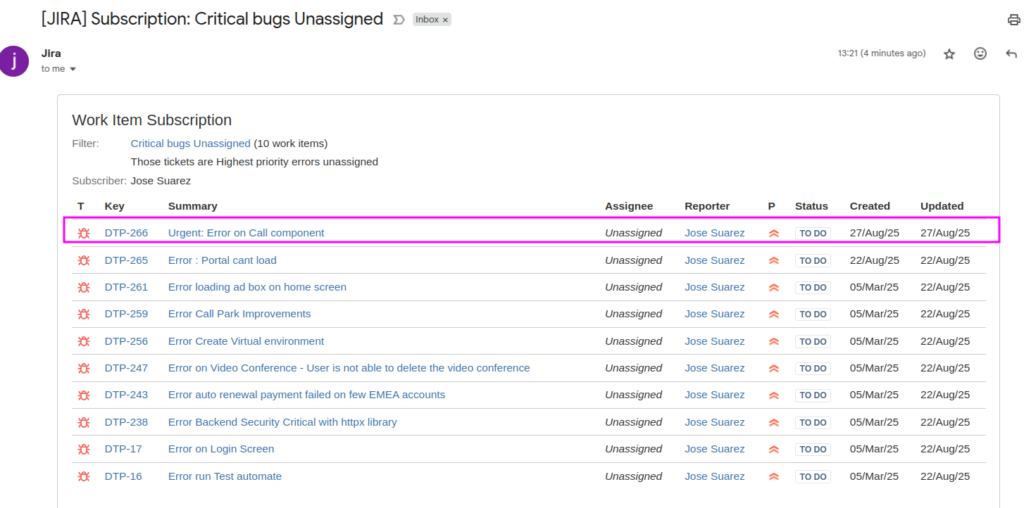Star the Jira email
This screenshot has width=1024, height=508.
point(950,54)
